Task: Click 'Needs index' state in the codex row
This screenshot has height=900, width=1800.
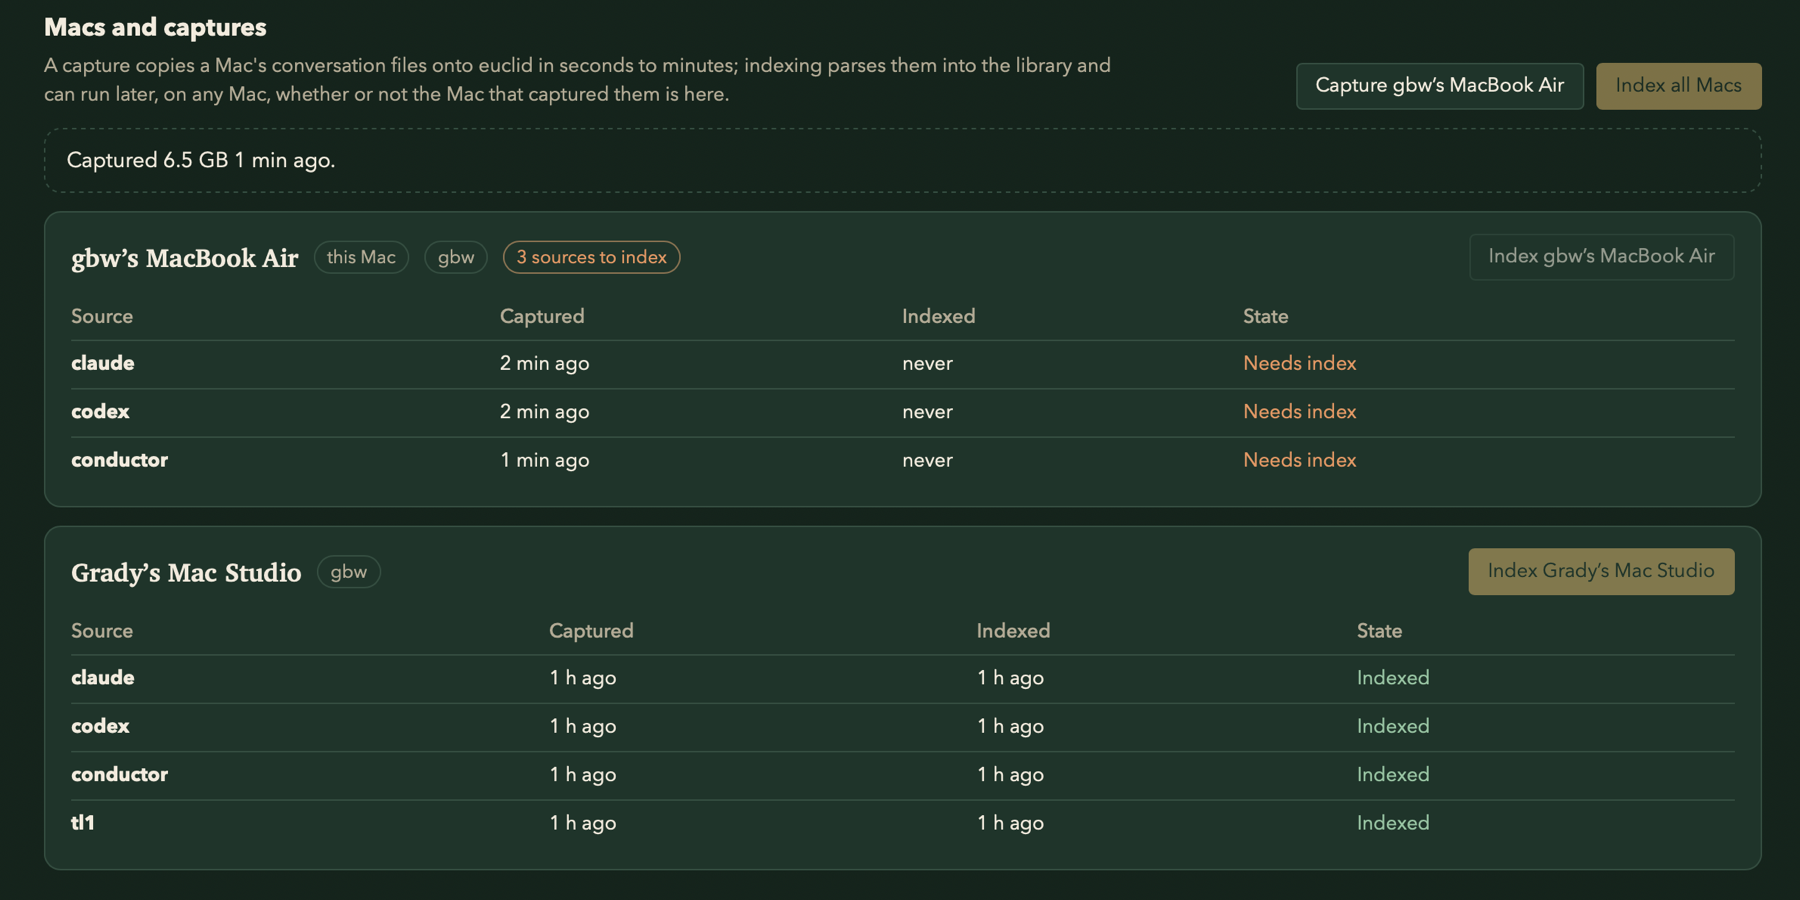Action: (1299, 412)
